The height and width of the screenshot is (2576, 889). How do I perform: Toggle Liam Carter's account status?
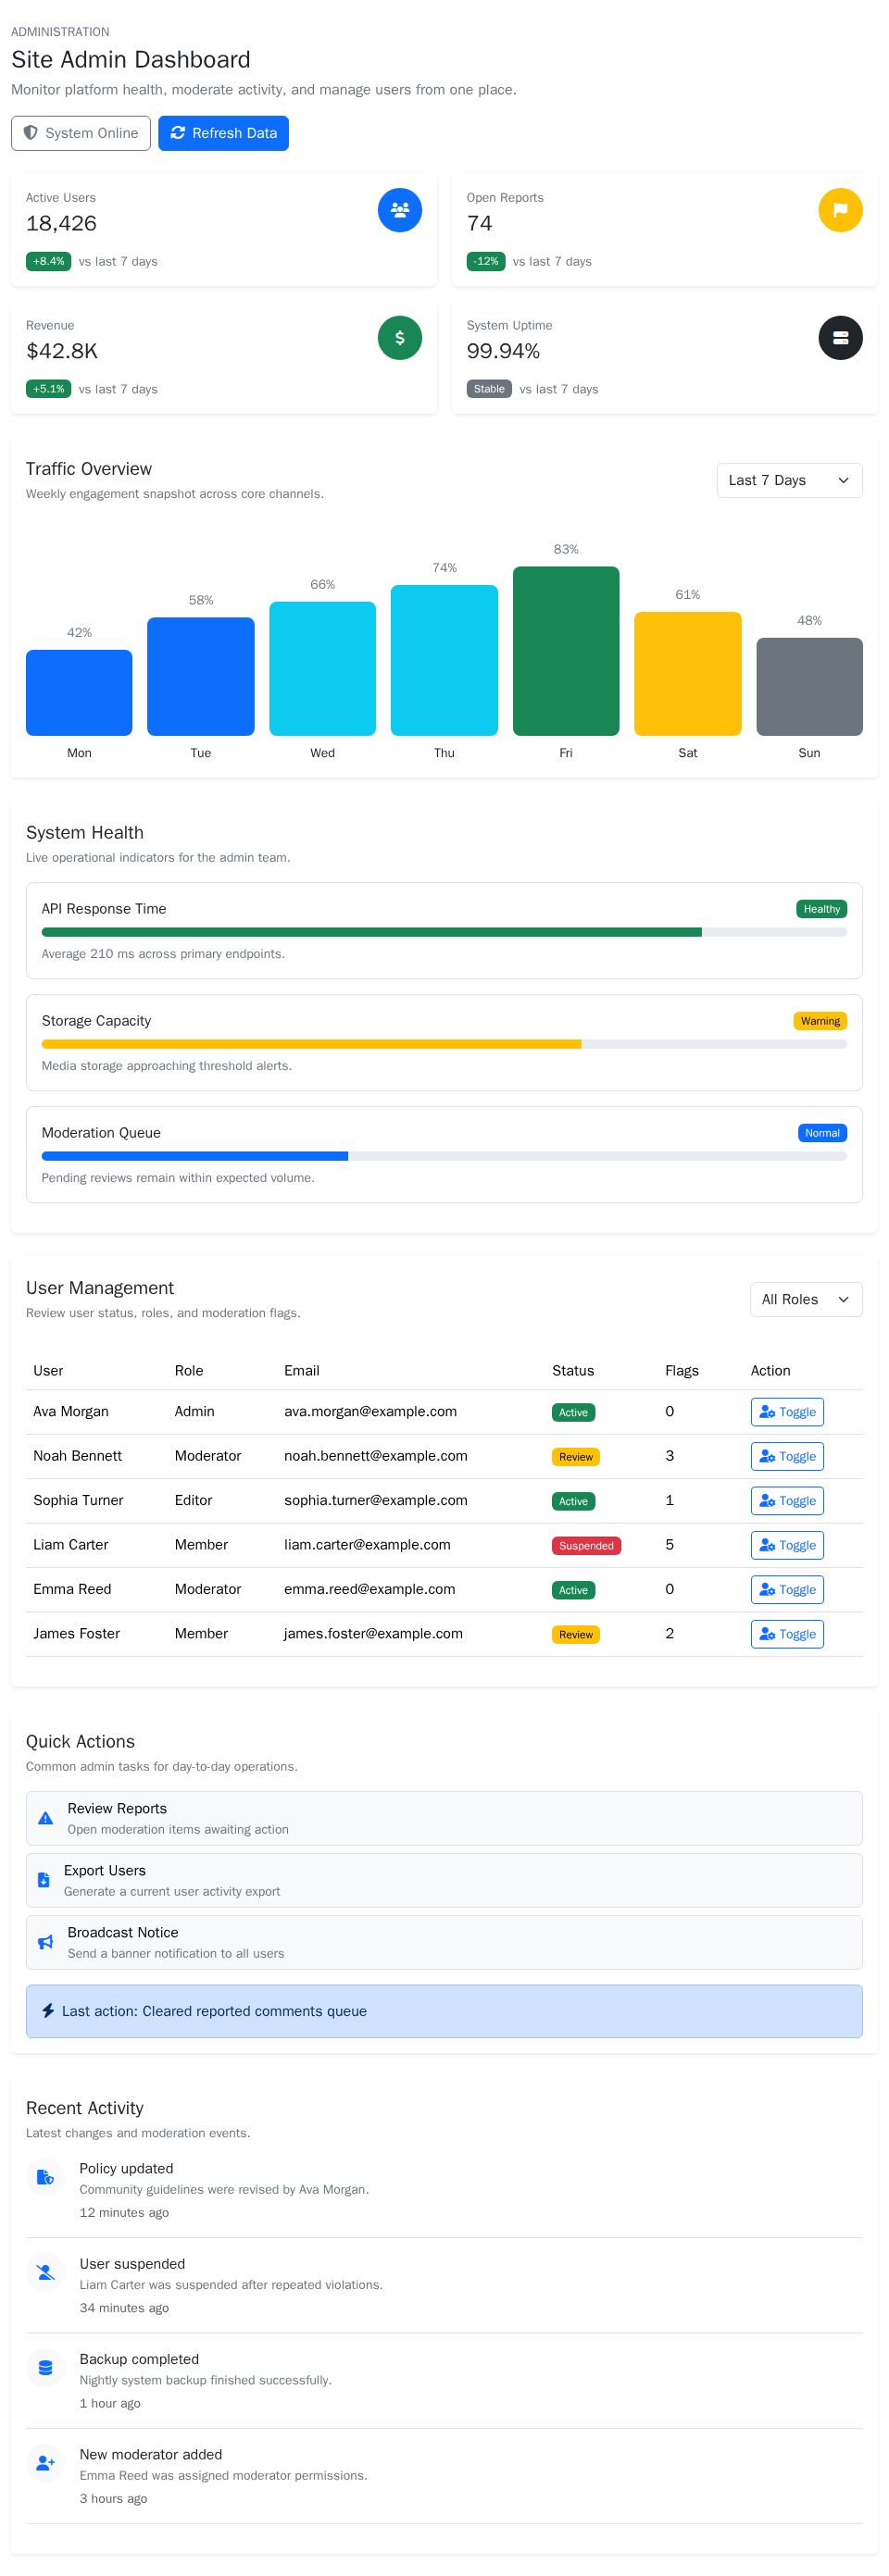787,1545
